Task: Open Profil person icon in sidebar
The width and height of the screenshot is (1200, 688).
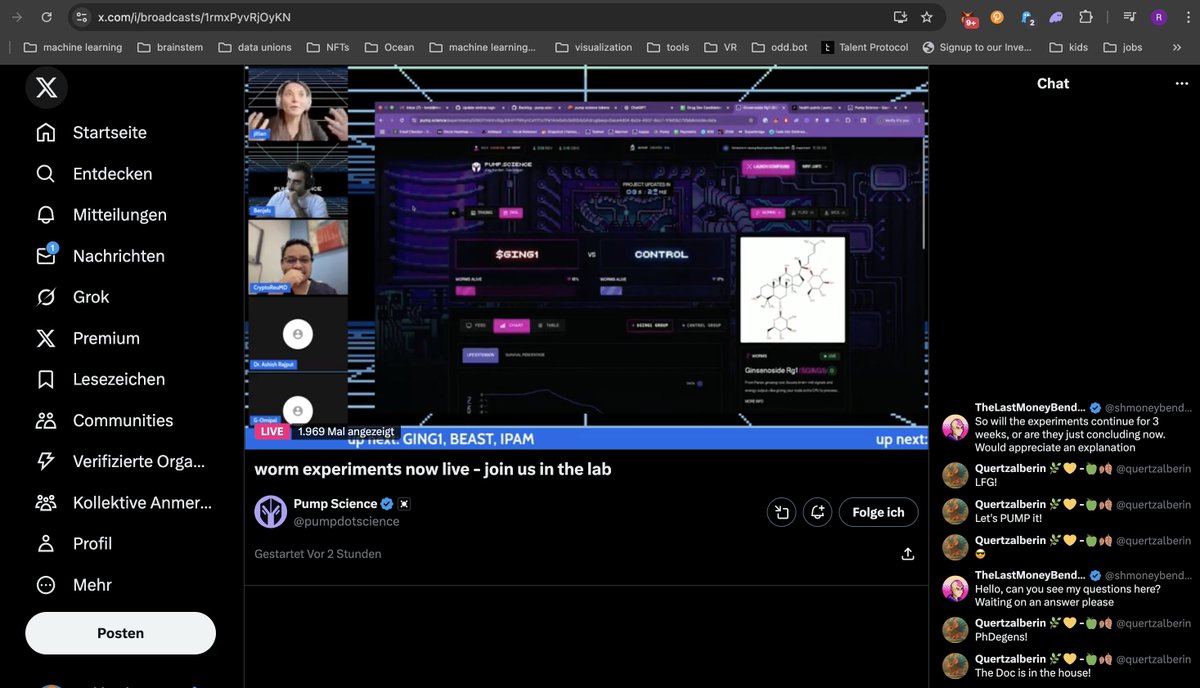Action: pos(46,543)
